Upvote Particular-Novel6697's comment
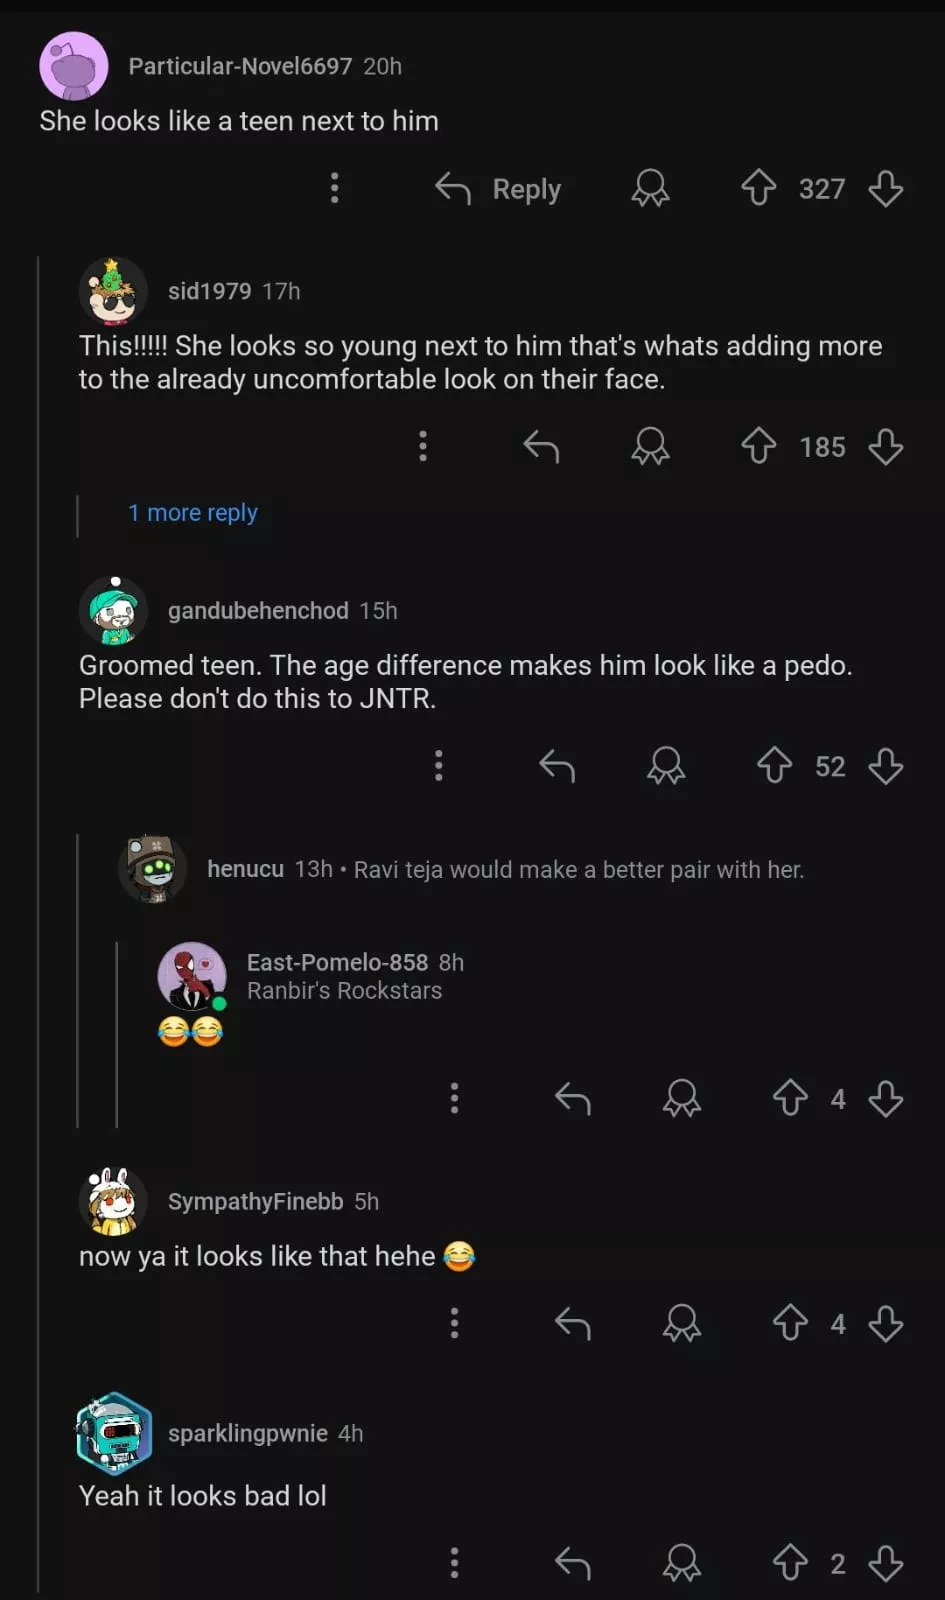Viewport: 945px width, 1600px height. tap(759, 188)
